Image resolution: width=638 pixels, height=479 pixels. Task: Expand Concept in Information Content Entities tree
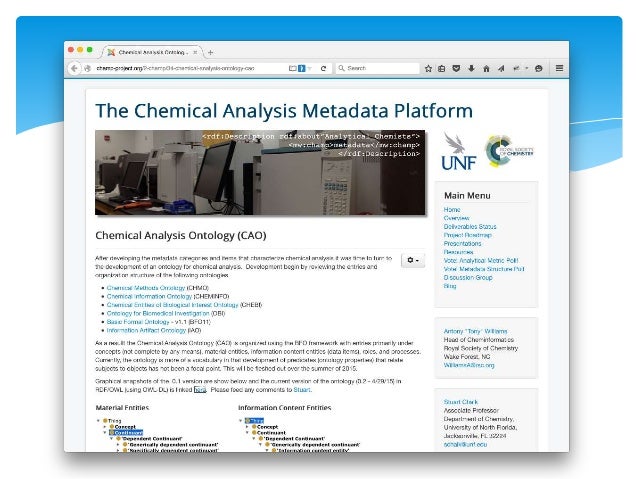pyautogui.click(x=247, y=427)
